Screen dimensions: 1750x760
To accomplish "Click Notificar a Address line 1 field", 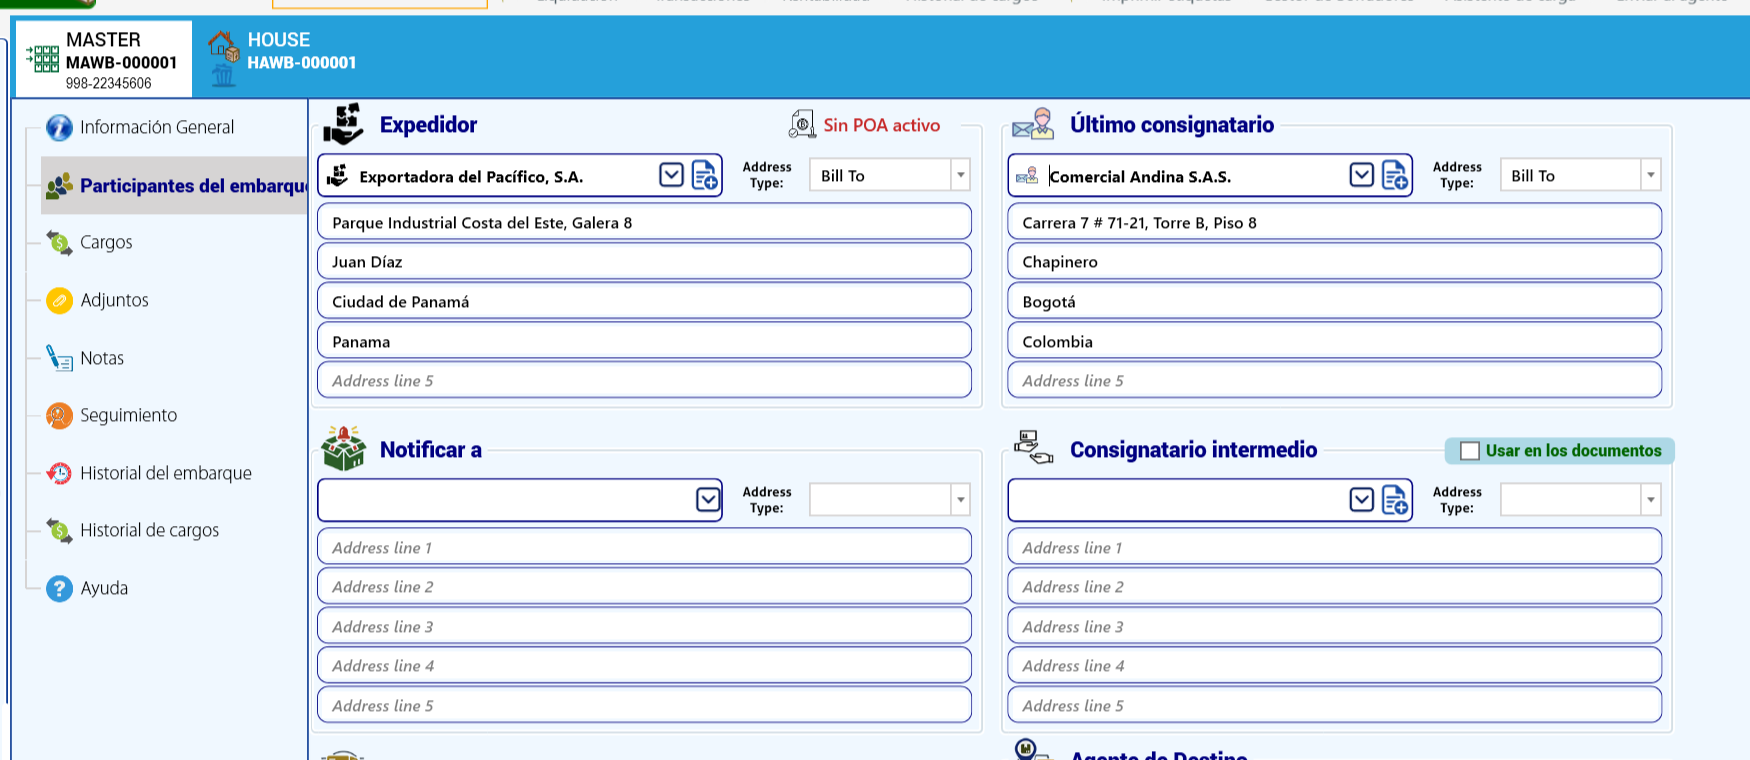I will point(644,547).
